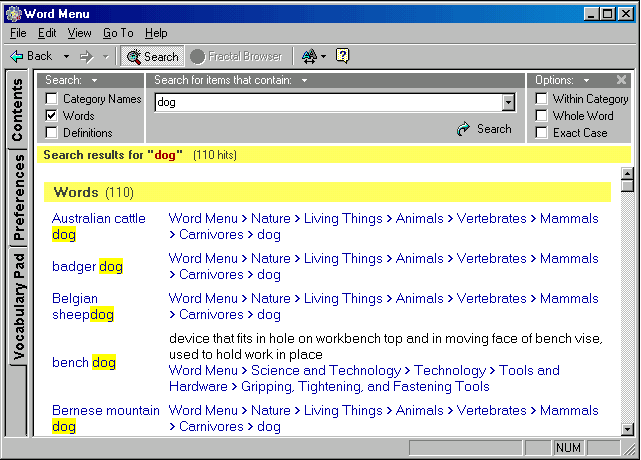The height and width of the screenshot is (460, 641).
Task: Uncheck the Words checkbox
Action: [52, 116]
